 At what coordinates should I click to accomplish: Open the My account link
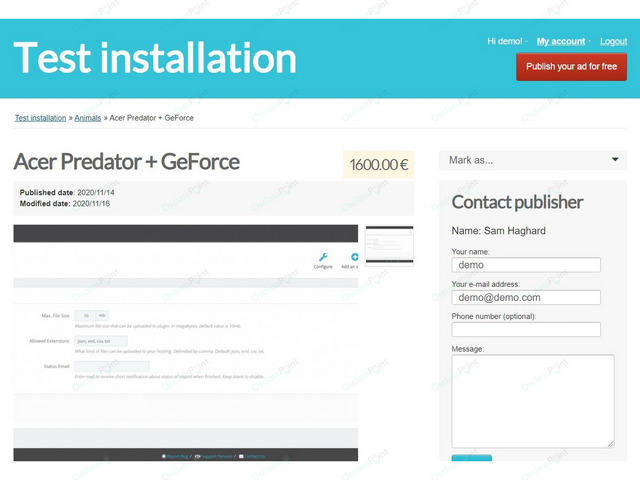tap(561, 41)
